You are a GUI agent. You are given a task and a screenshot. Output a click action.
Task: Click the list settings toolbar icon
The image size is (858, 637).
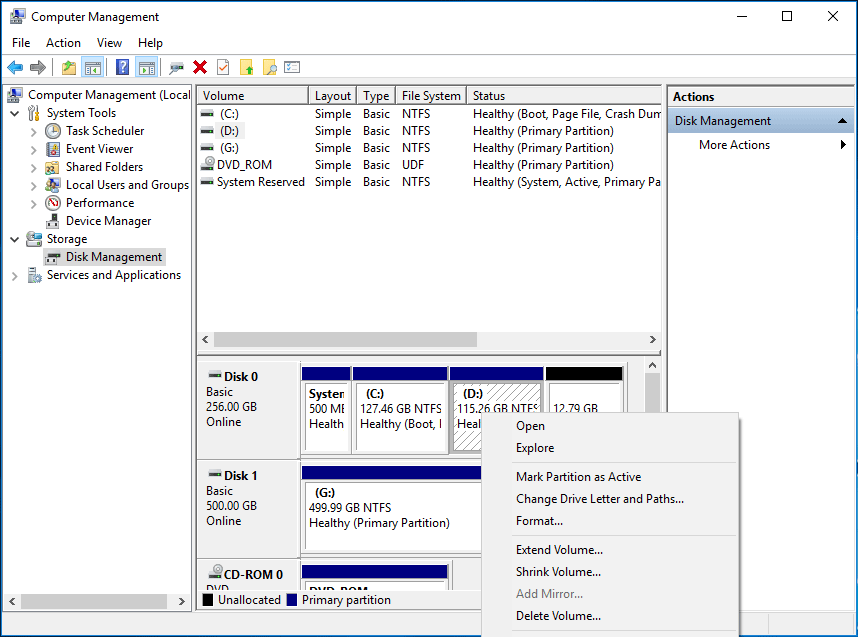[x=292, y=67]
